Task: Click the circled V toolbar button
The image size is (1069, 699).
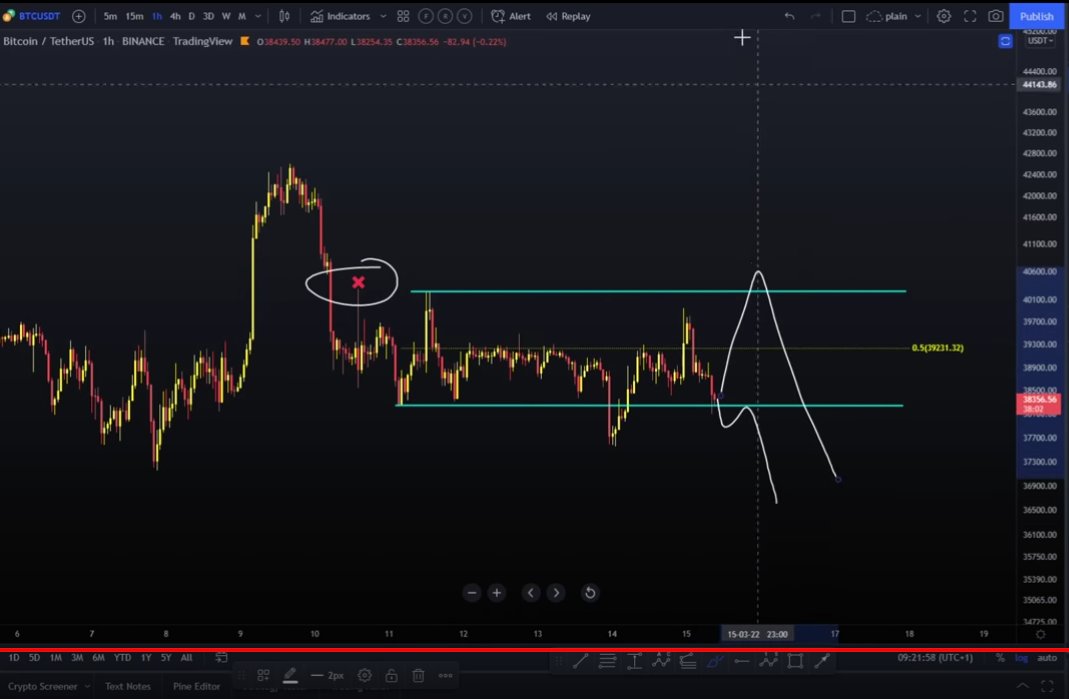Action: click(x=464, y=16)
